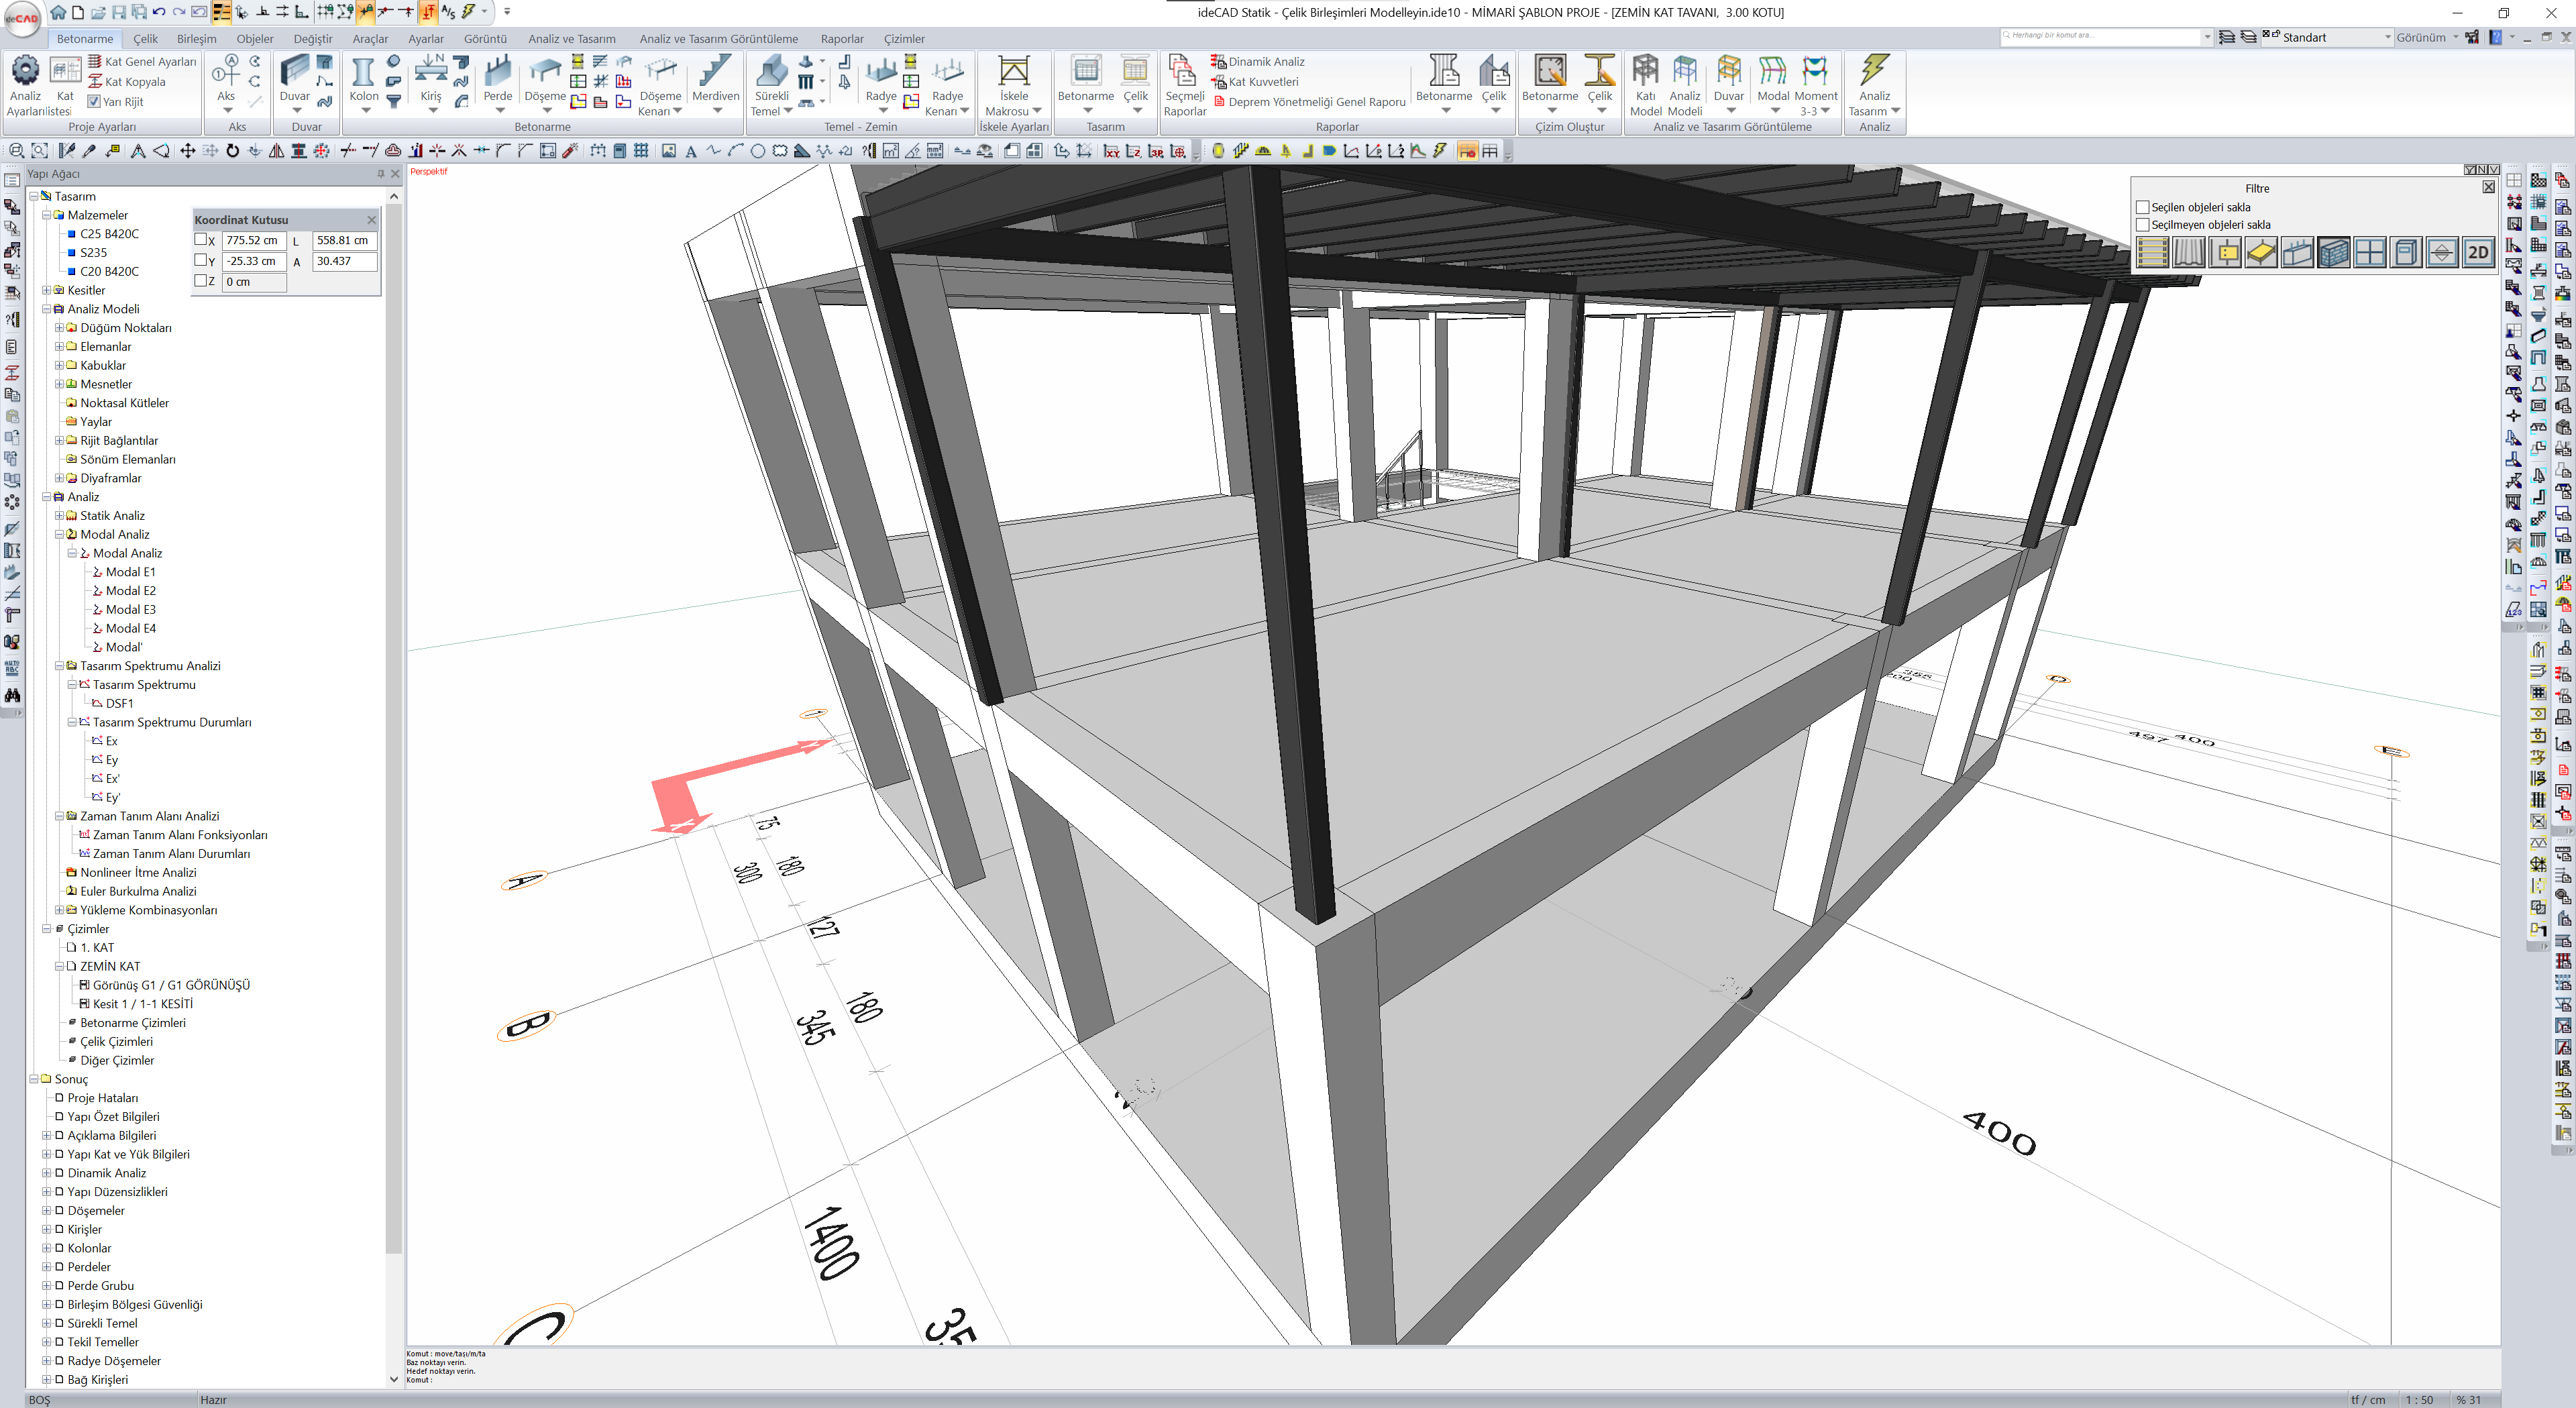Expand the Kesitler tree node
The width and height of the screenshot is (2576, 1408).
click(x=46, y=290)
